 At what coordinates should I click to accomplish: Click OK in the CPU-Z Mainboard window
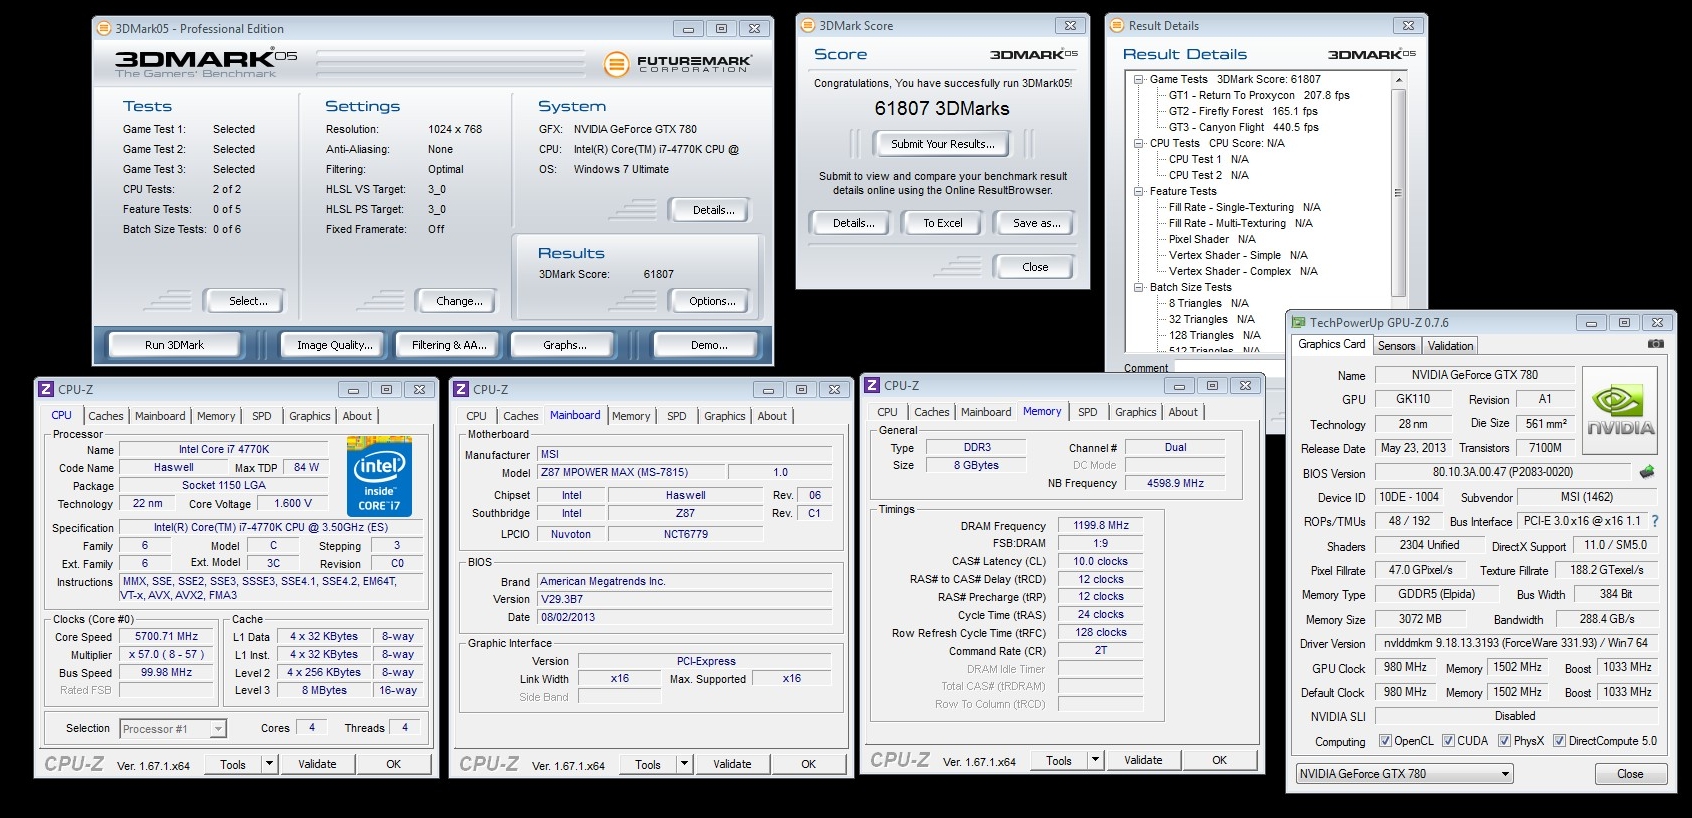point(808,764)
